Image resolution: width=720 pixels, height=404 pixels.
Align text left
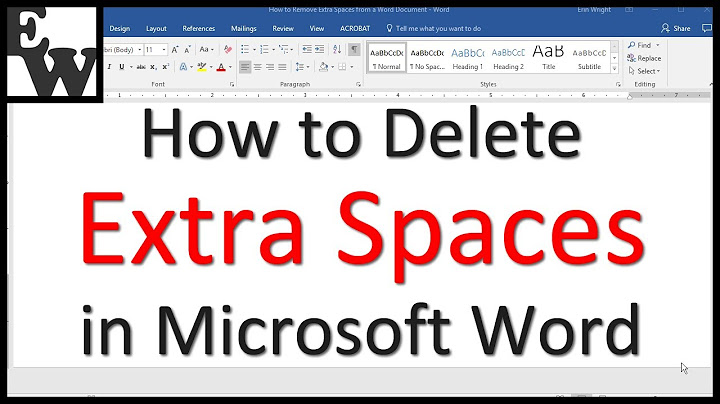tap(245, 67)
